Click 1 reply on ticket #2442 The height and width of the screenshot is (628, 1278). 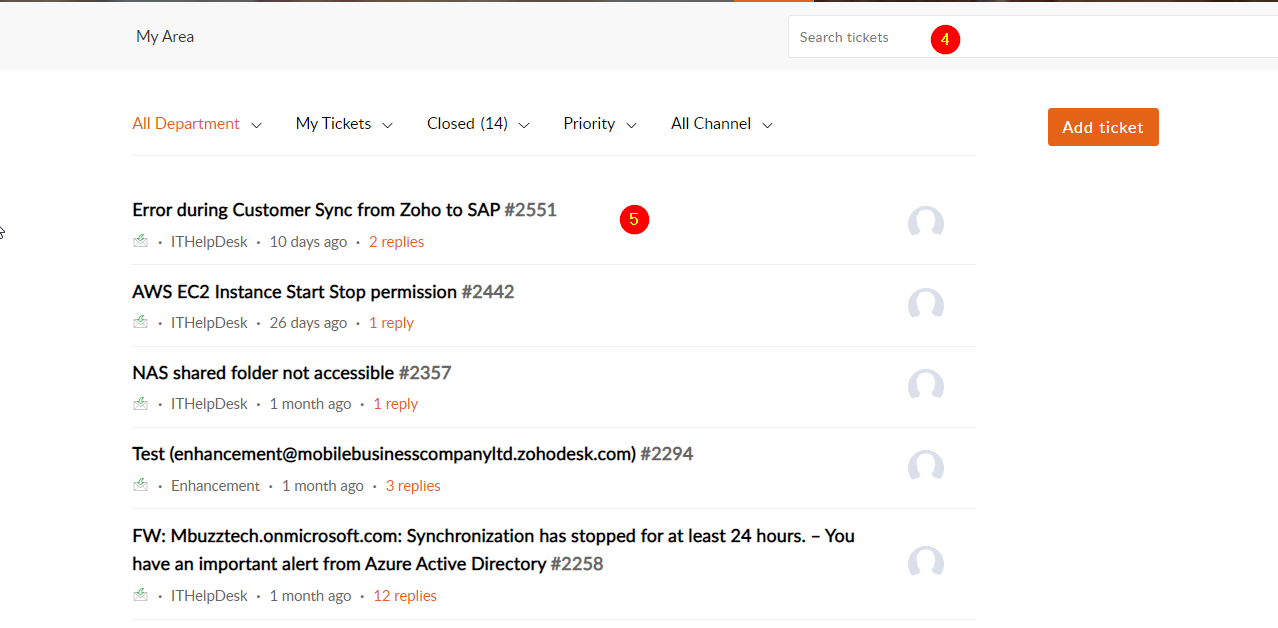(391, 323)
